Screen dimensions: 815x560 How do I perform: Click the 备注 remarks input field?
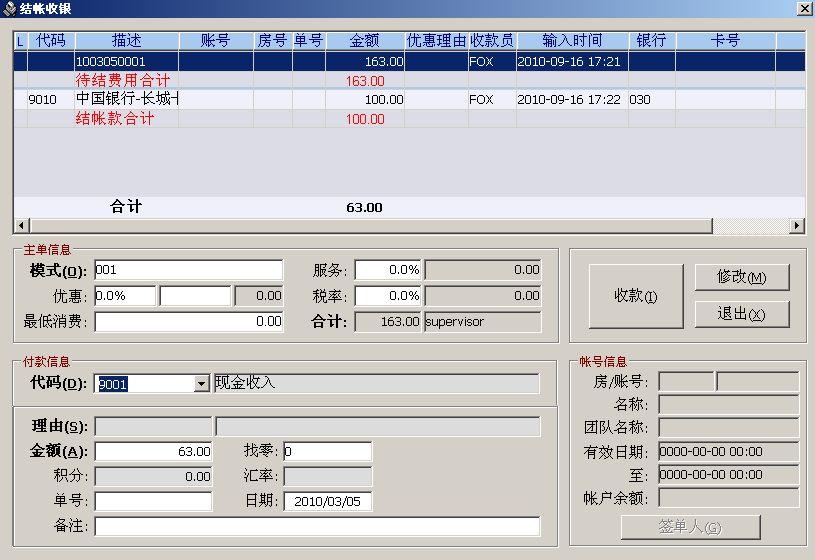317,526
